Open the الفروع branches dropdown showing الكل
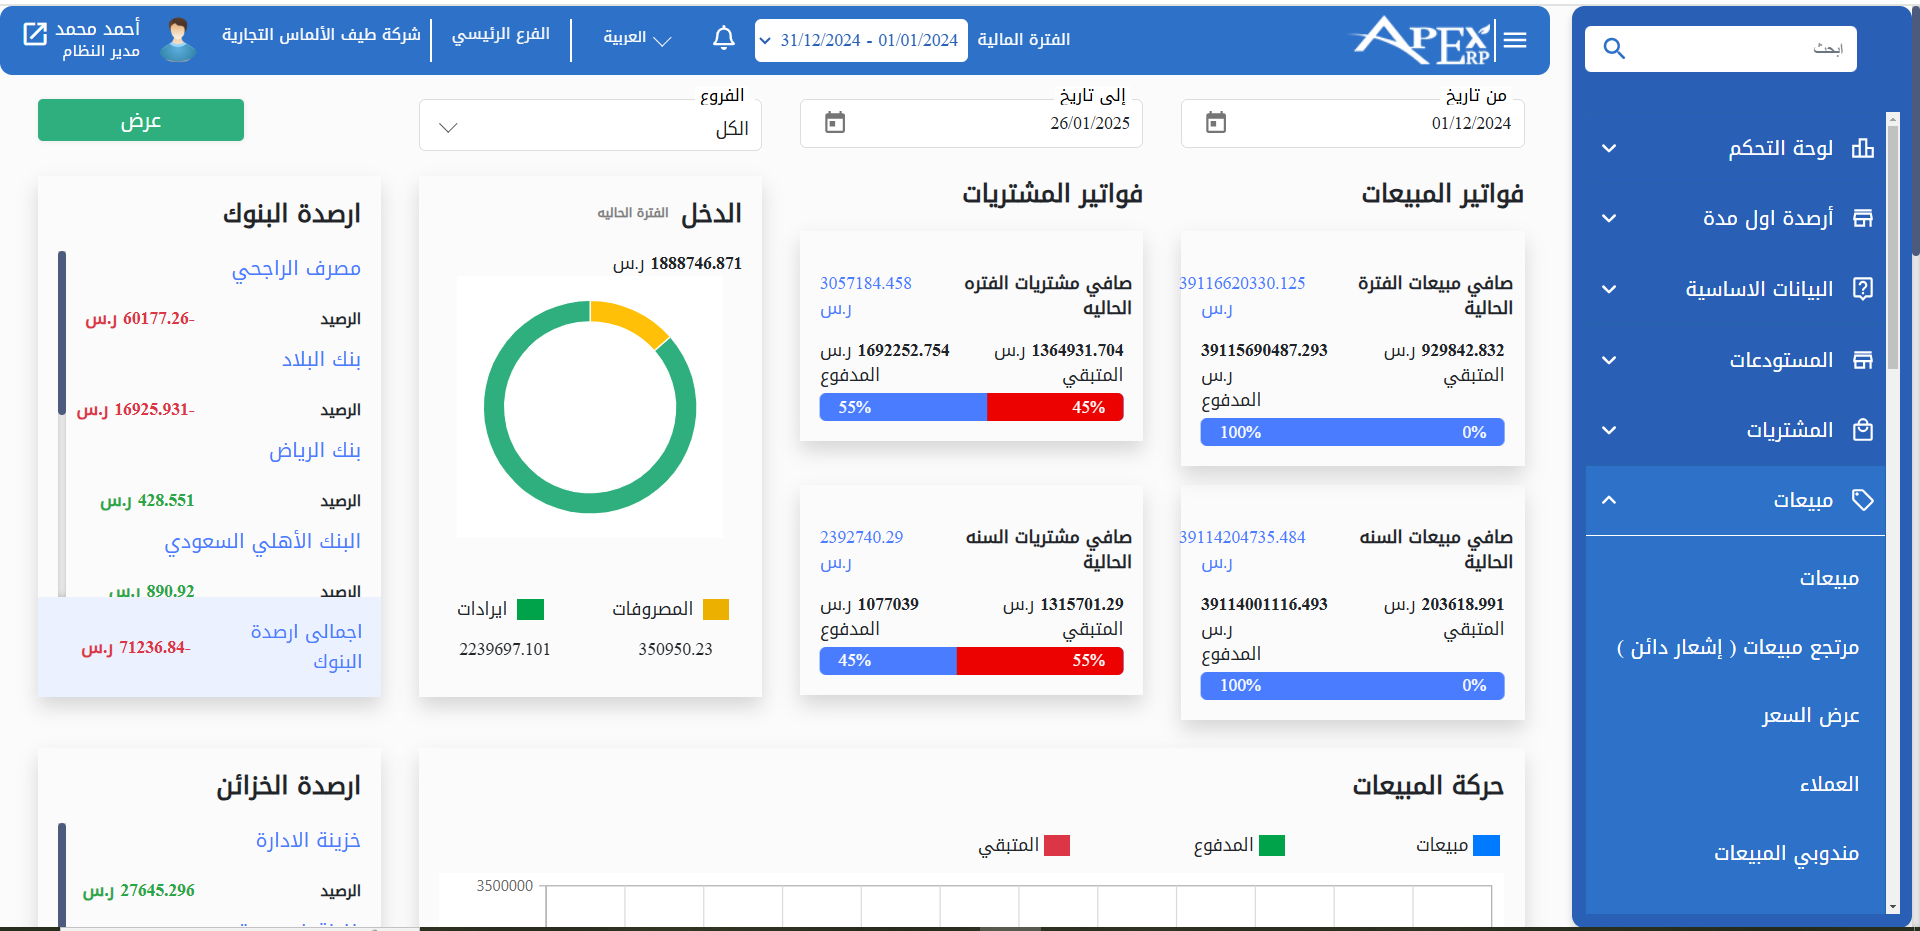This screenshot has height=931, width=1920. click(590, 126)
